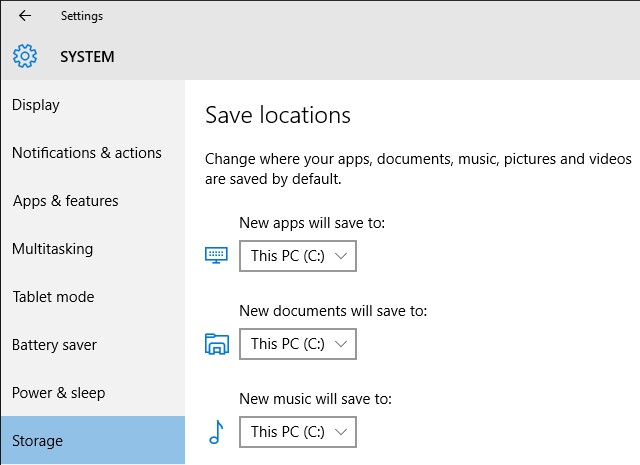Click the chevron on the apps drive dropdown
Viewport: 640px width, 465px height.
point(342,256)
